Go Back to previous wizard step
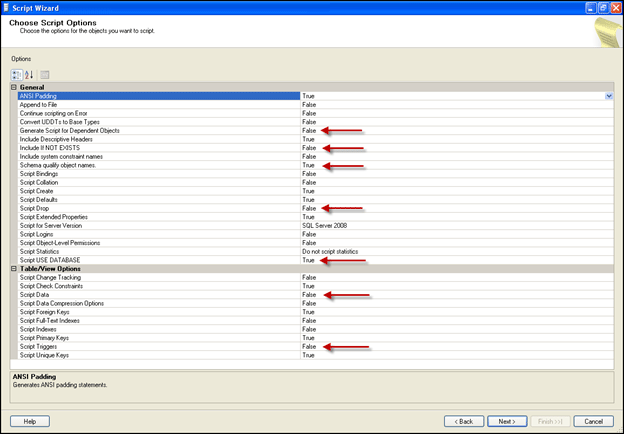 pyautogui.click(x=464, y=421)
